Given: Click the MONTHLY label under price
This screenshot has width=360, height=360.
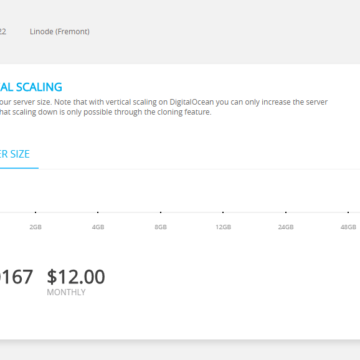Looking at the screenshot, I should coord(66,292).
